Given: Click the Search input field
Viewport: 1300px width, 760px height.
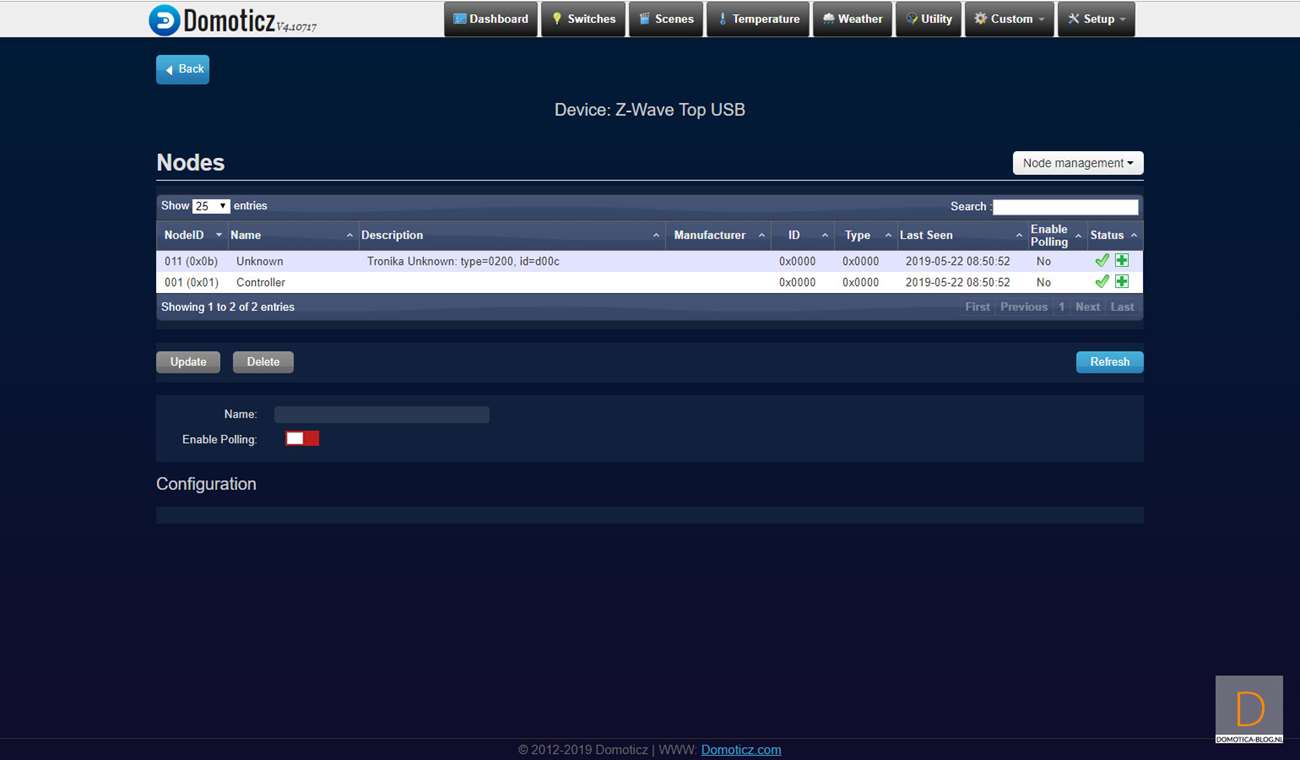Looking at the screenshot, I should (1065, 207).
